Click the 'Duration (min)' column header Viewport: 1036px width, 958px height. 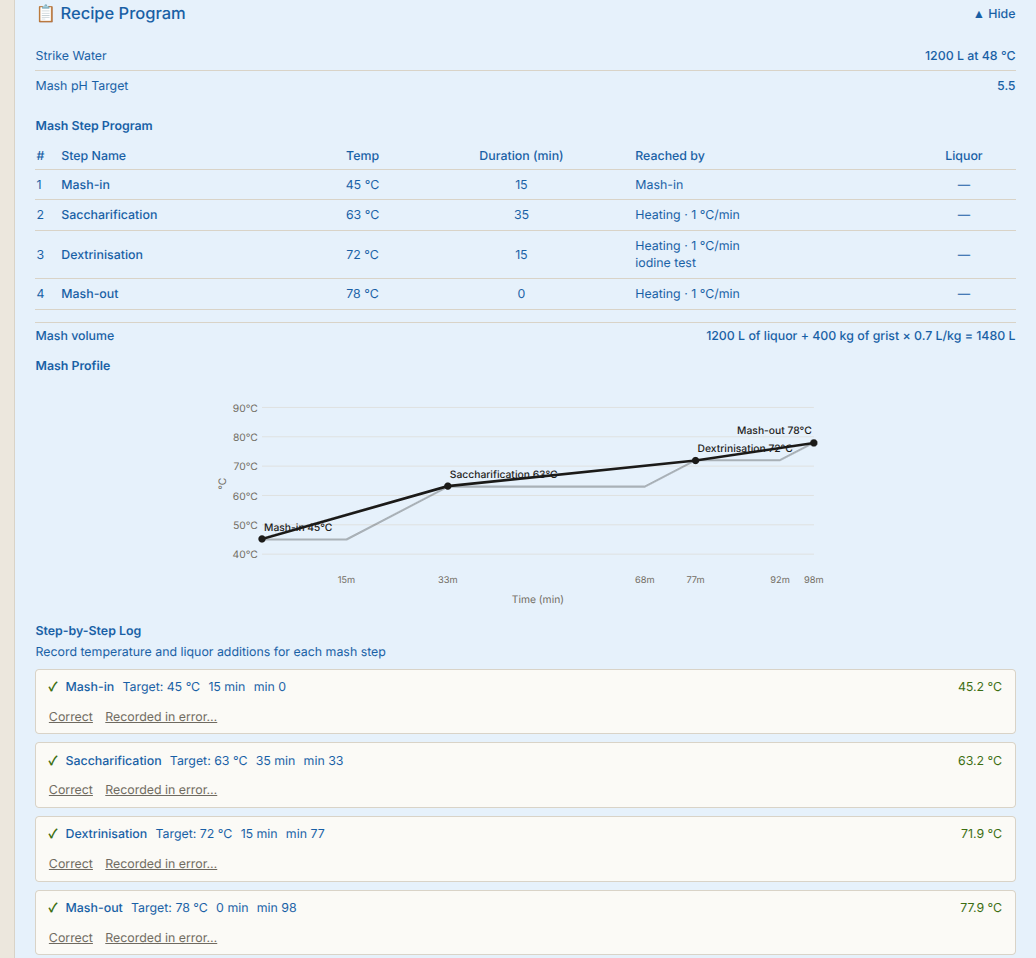tap(521, 156)
